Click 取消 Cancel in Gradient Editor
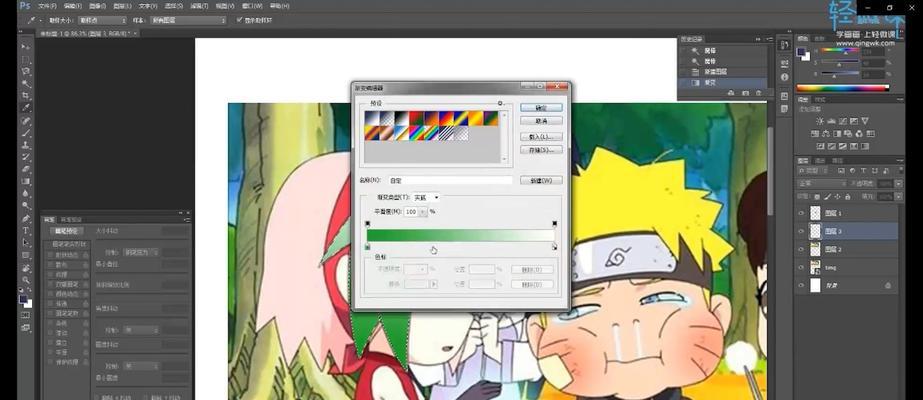The image size is (923, 400). coord(541,121)
